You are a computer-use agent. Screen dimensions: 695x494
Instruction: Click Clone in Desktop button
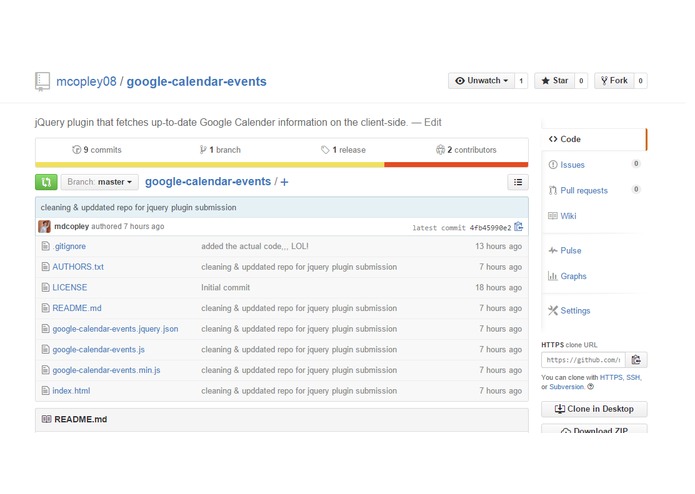point(594,409)
